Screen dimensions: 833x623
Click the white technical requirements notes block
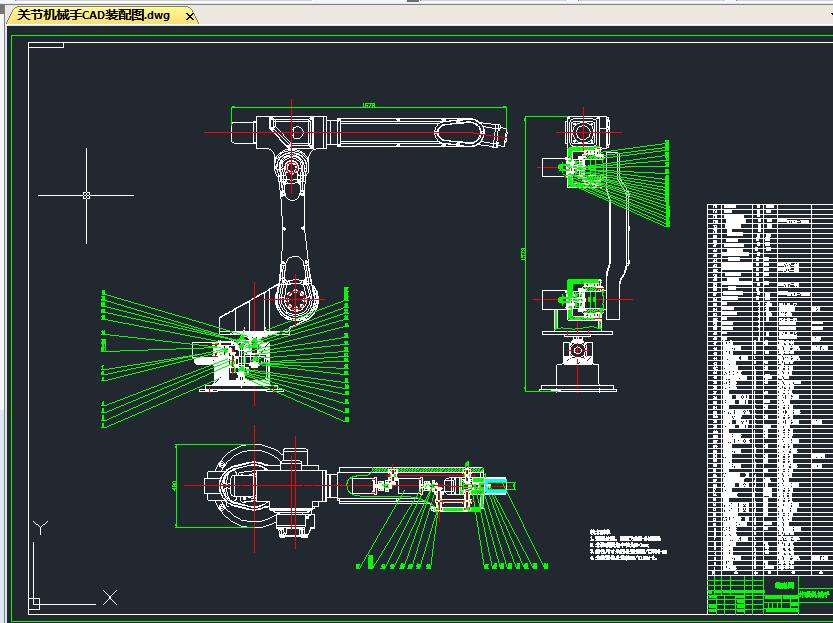pos(628,545)
